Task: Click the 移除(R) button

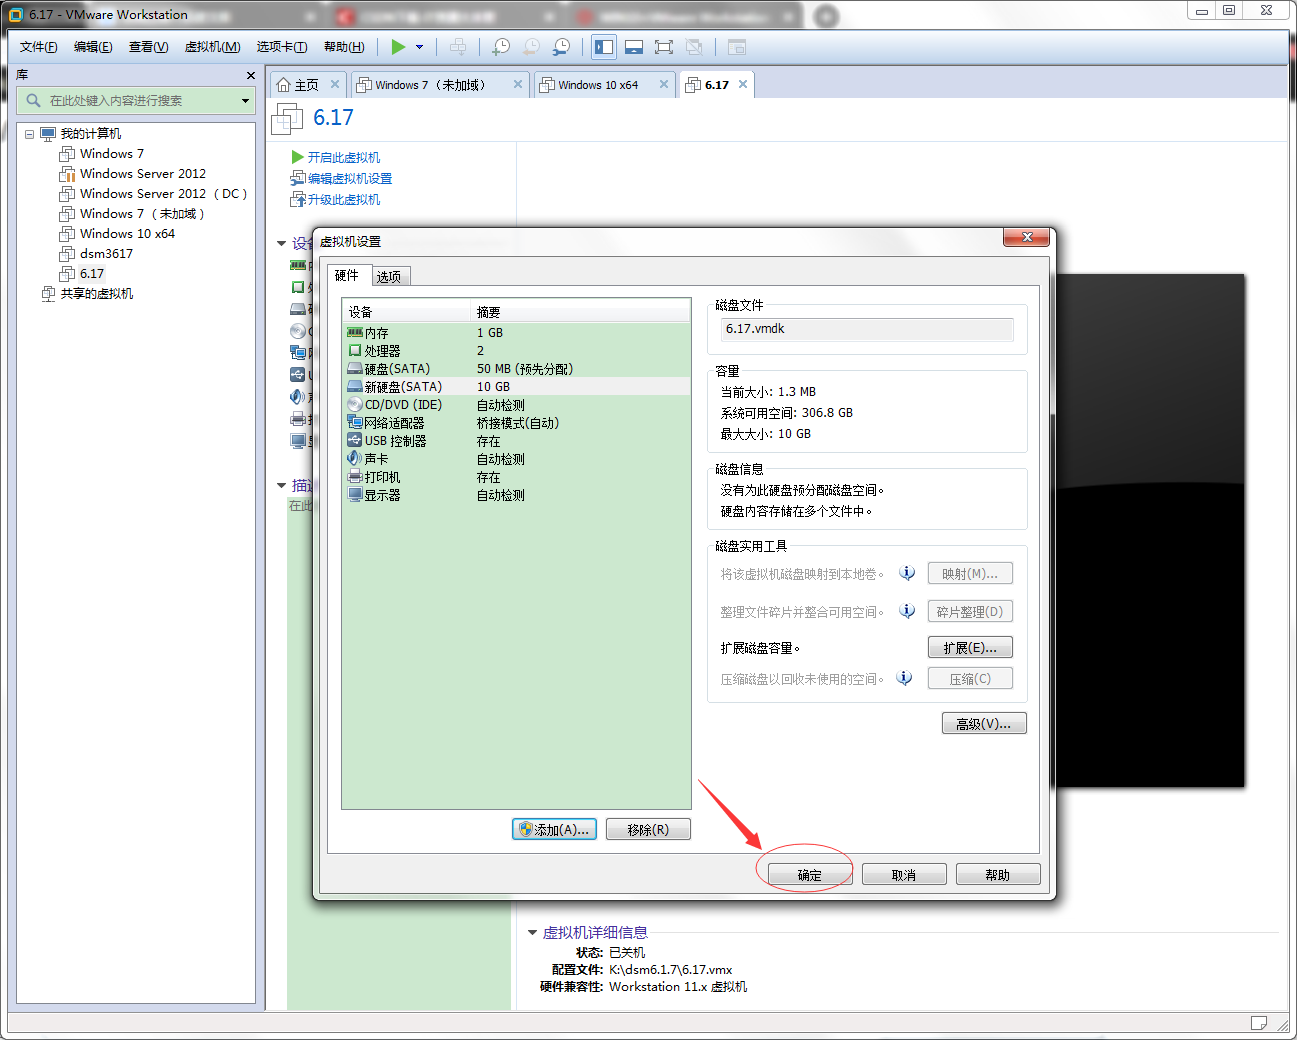Action: point(648,829)
